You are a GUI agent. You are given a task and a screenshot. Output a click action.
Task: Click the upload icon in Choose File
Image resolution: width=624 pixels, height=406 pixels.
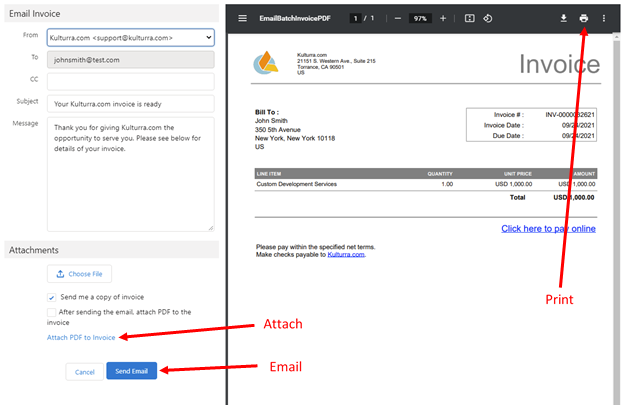tap(60, 274)
